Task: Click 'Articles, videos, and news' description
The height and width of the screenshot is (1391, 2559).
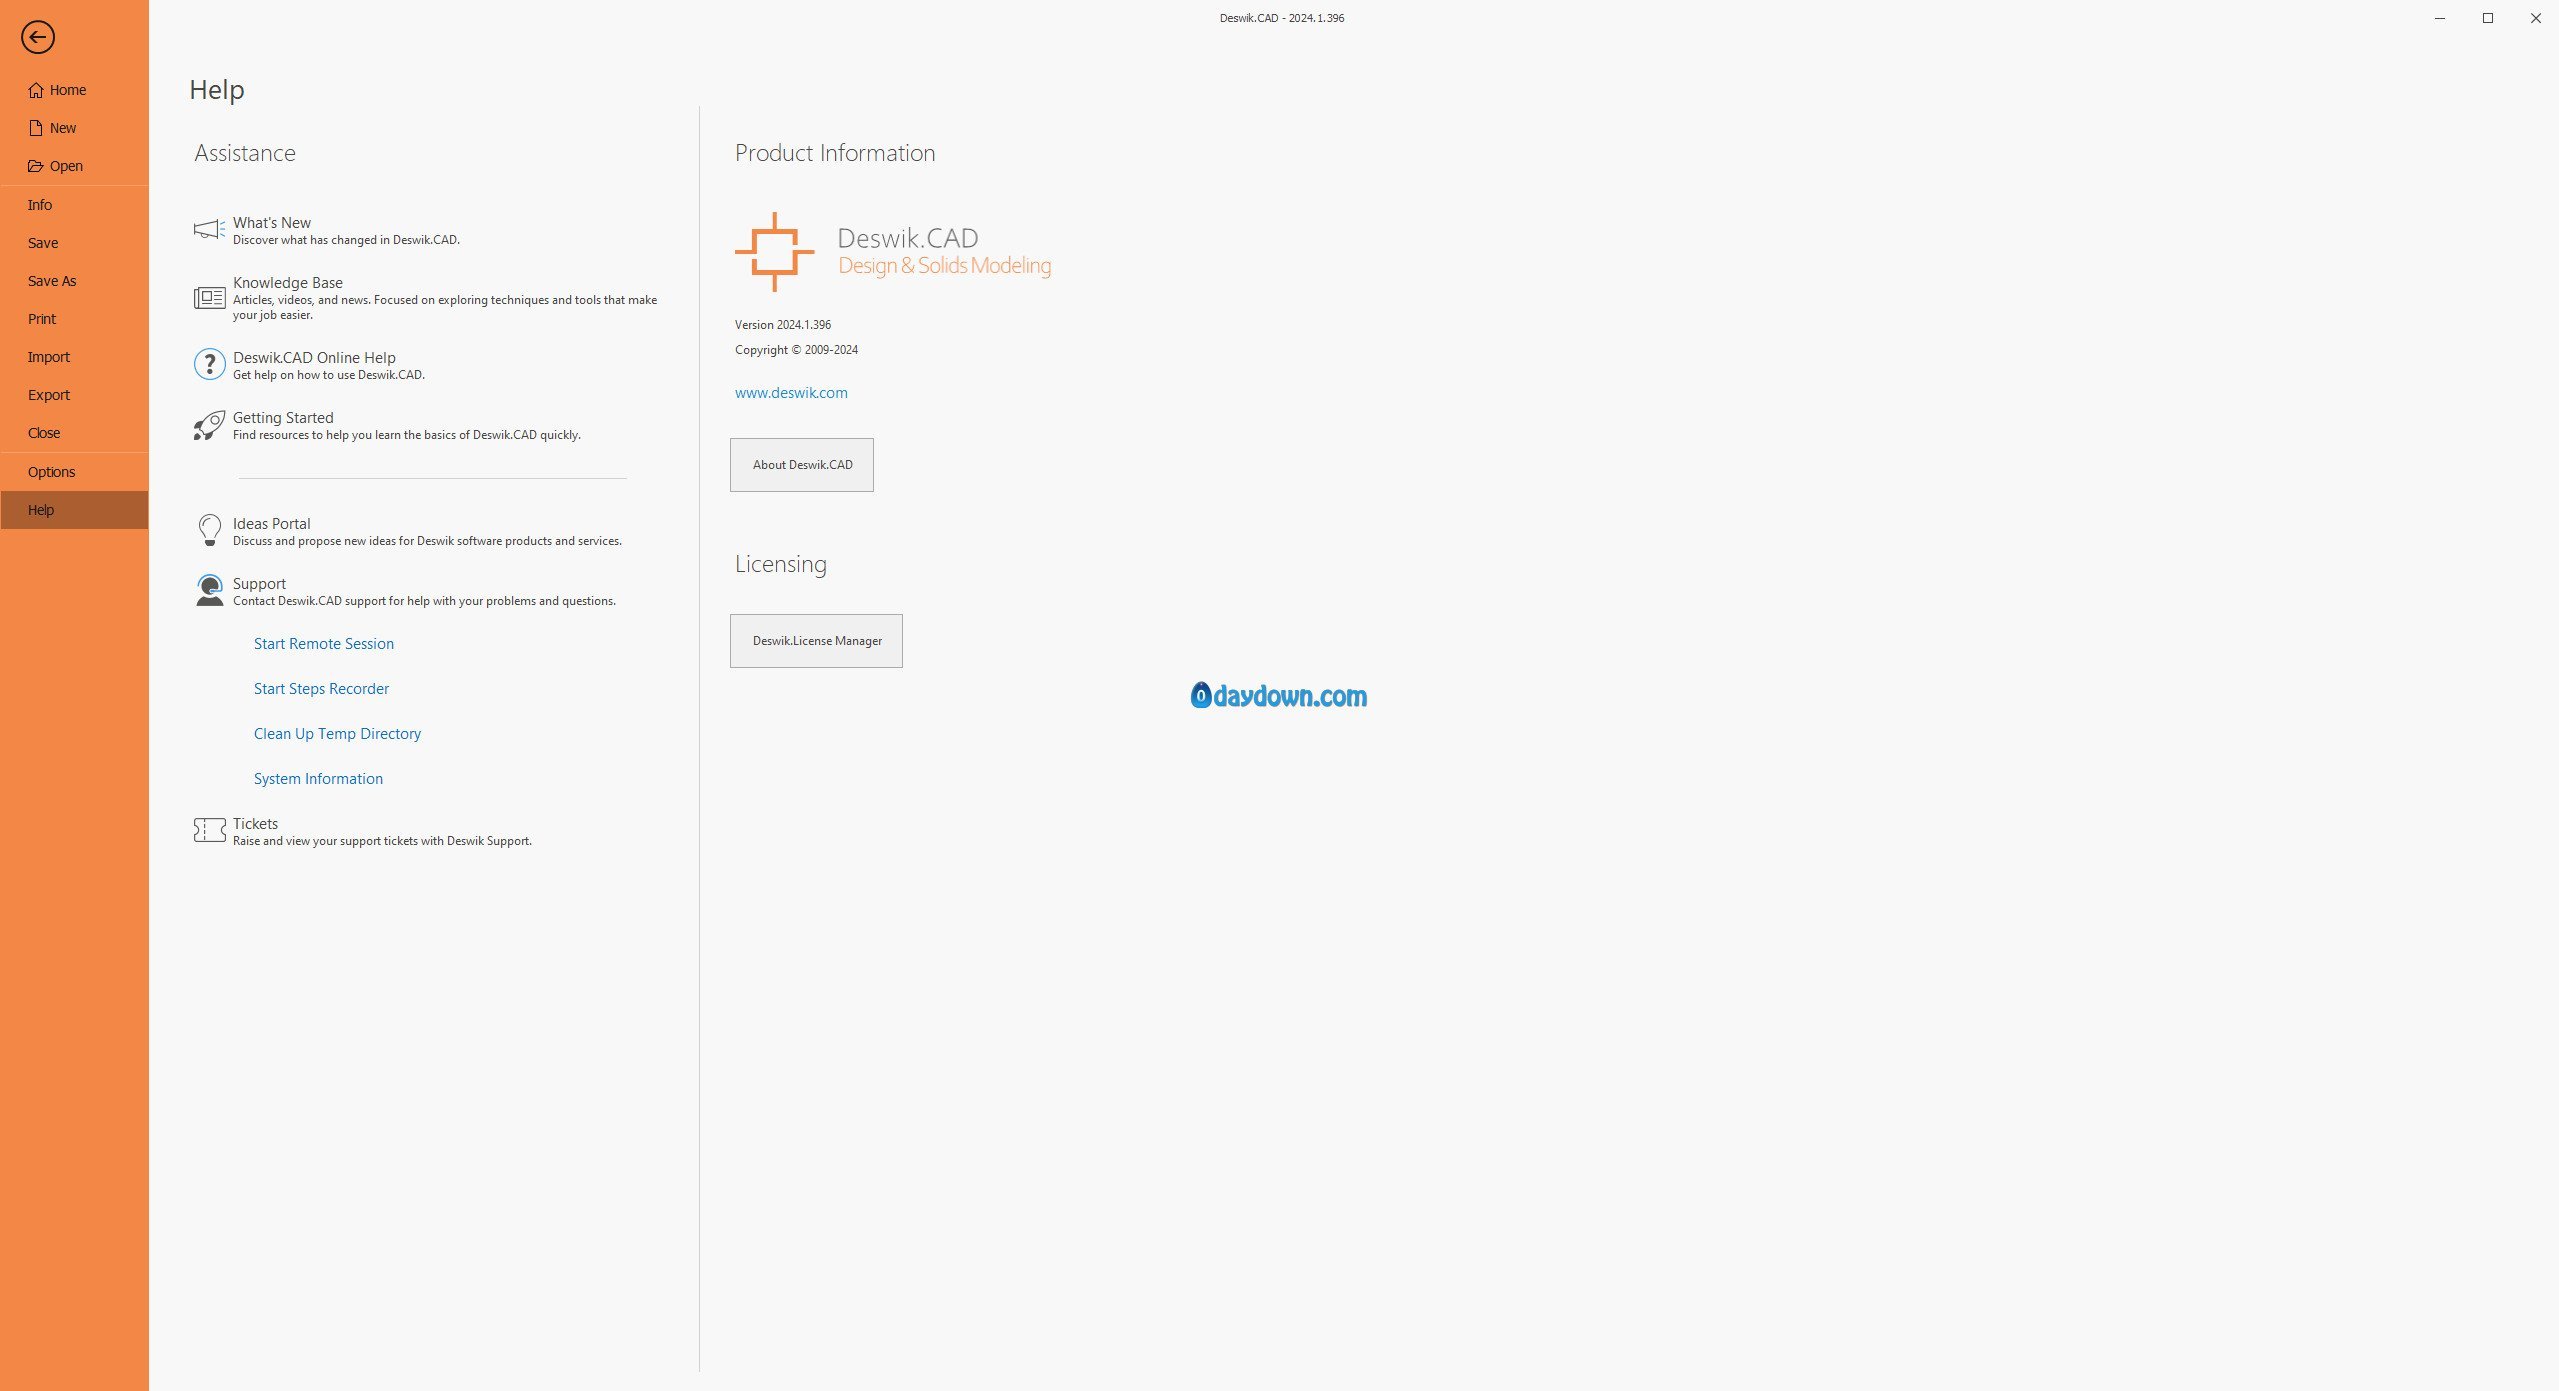Action: coord(445,307)
